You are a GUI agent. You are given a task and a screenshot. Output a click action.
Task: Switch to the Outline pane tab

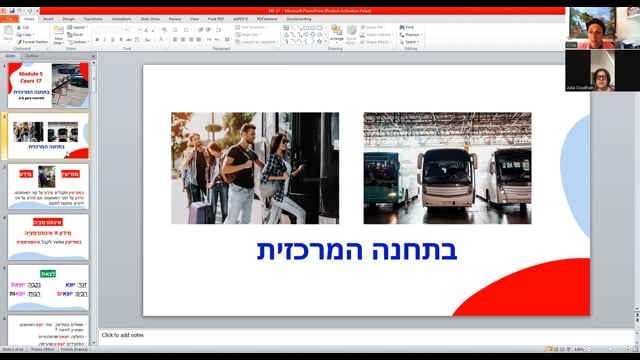tap(31, 56)
